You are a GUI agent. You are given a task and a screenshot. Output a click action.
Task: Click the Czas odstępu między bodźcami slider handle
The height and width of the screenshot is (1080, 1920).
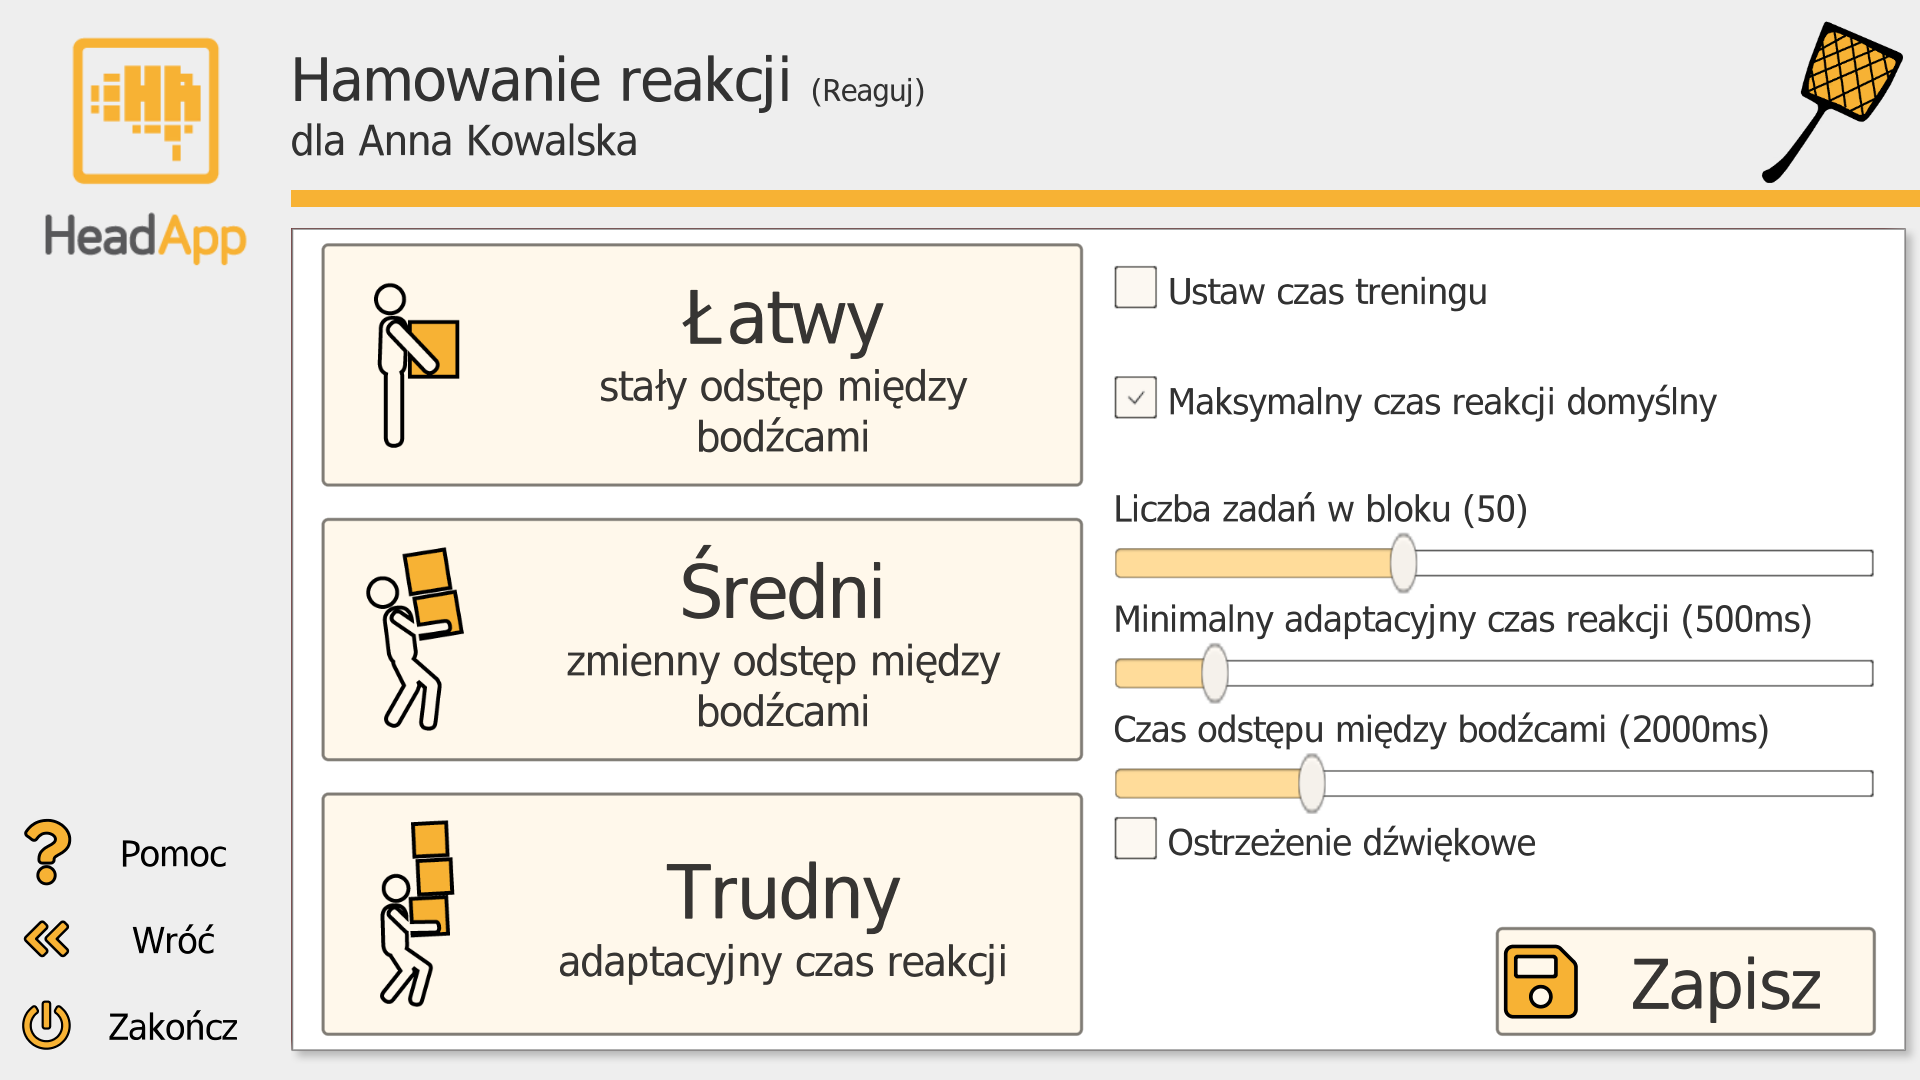point(1310,784)
